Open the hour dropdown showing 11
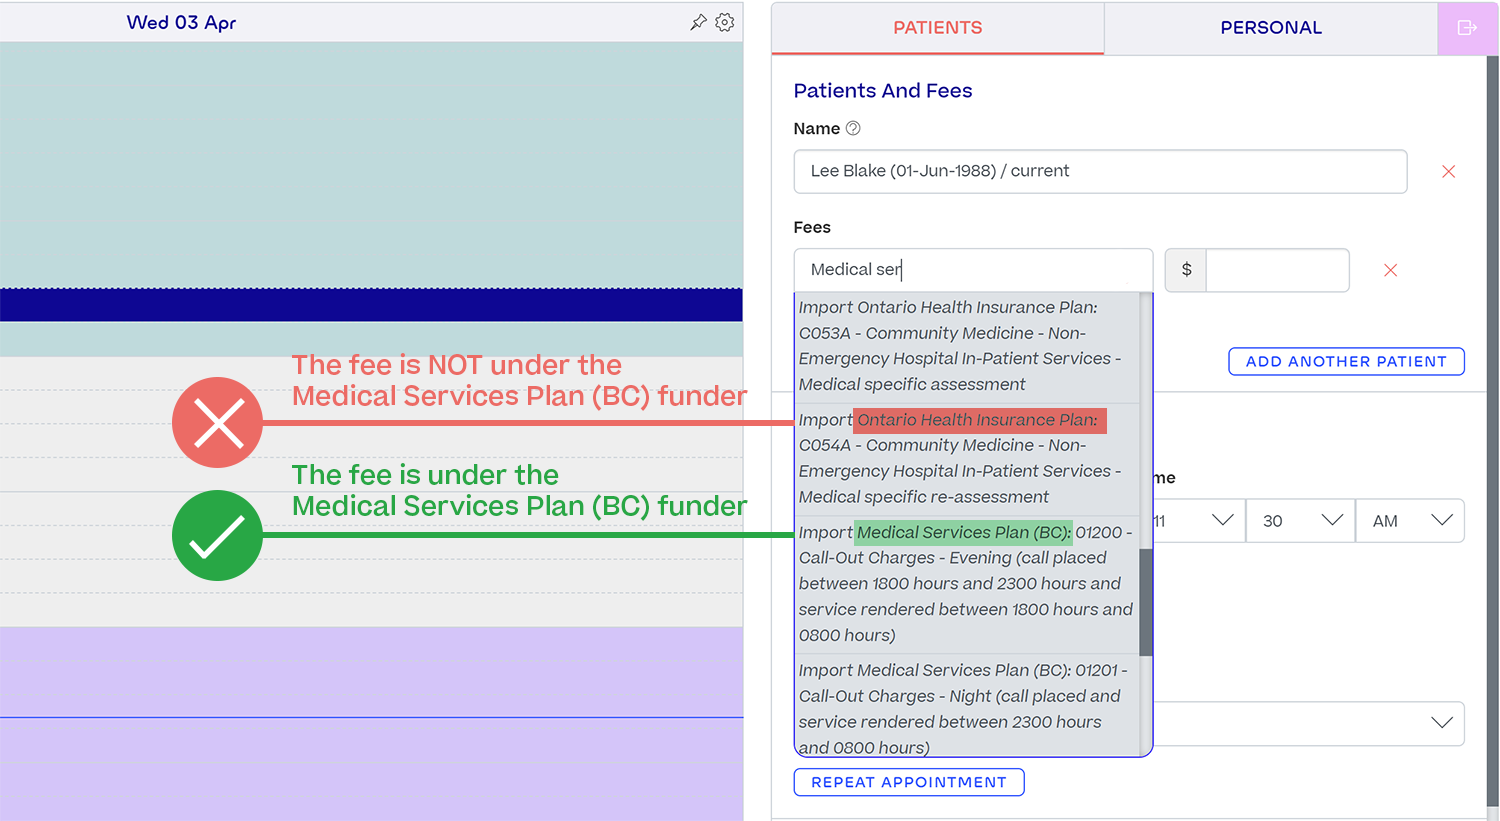1500x821 pixels. pos(1198,521)
